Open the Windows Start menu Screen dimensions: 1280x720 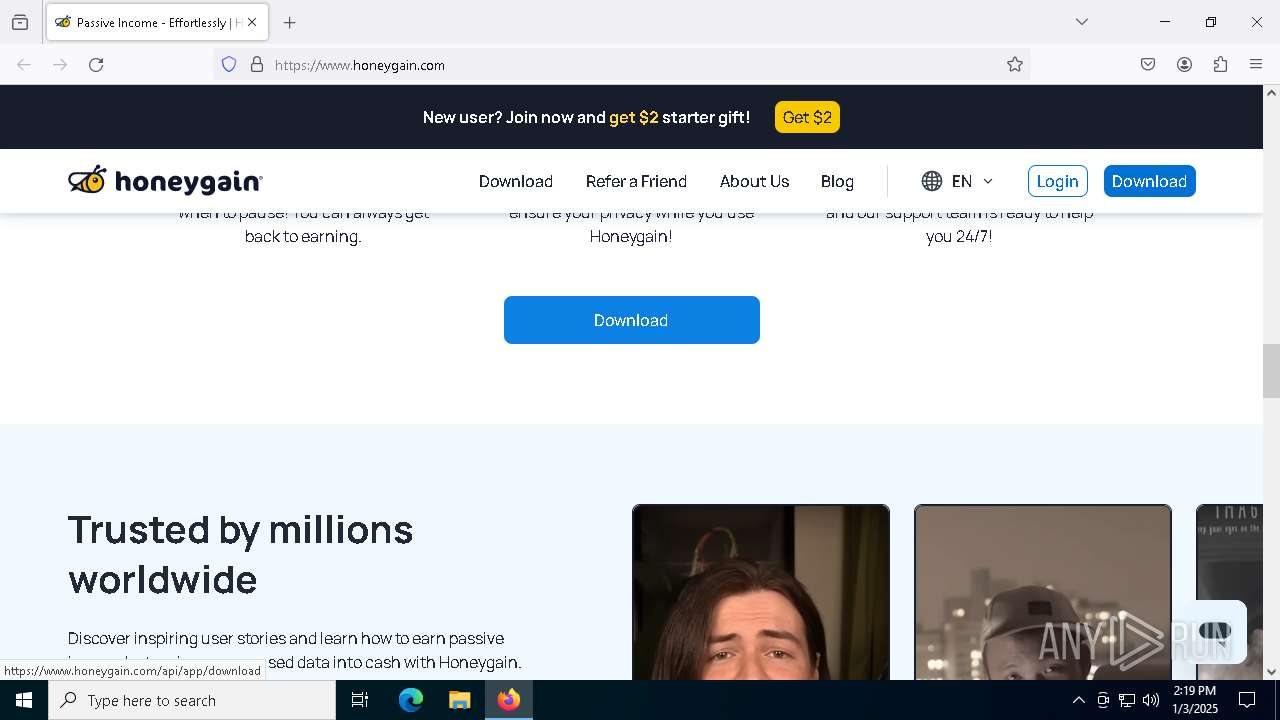click(24, 700)
